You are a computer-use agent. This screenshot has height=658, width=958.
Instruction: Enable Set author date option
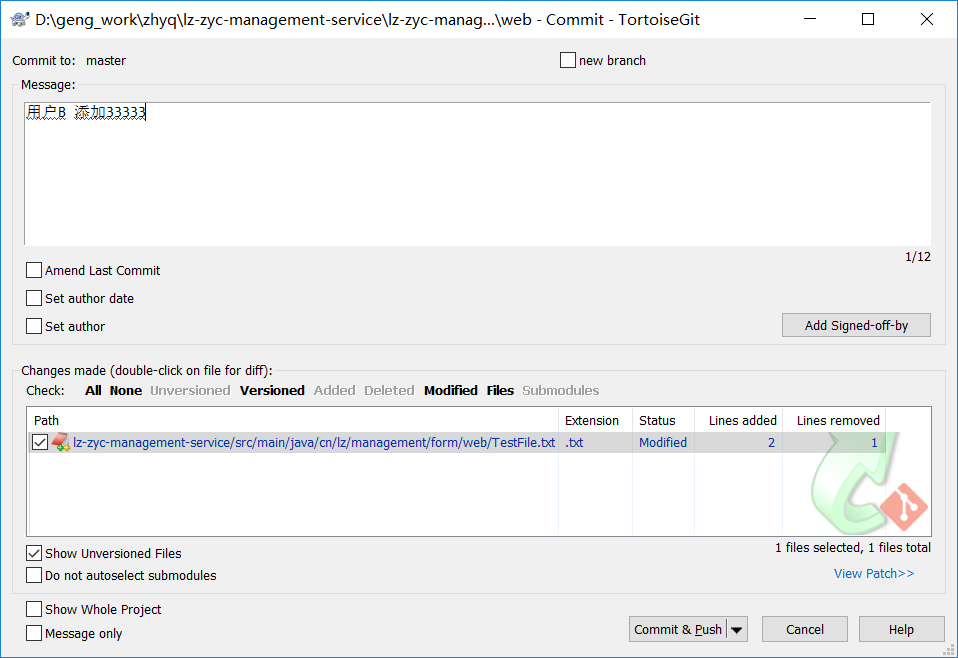click(x=34, y=298)
